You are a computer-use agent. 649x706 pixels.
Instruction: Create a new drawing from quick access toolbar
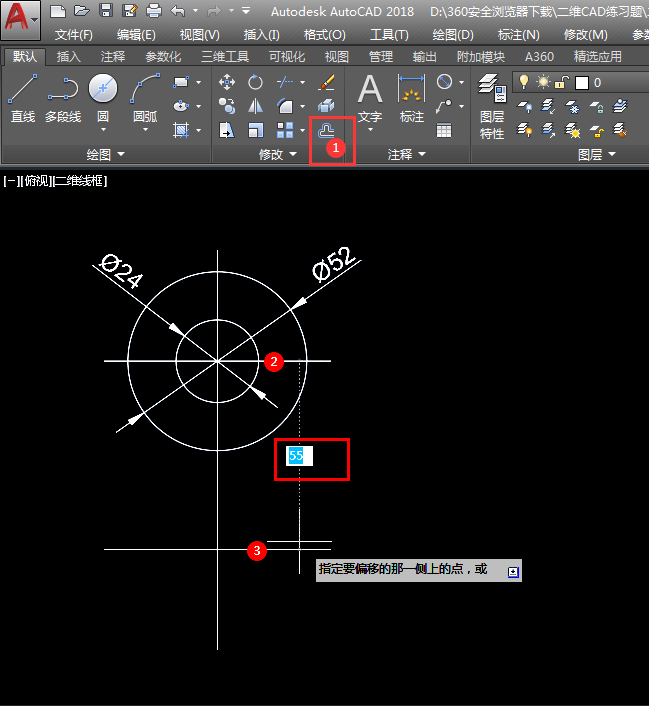58,11
